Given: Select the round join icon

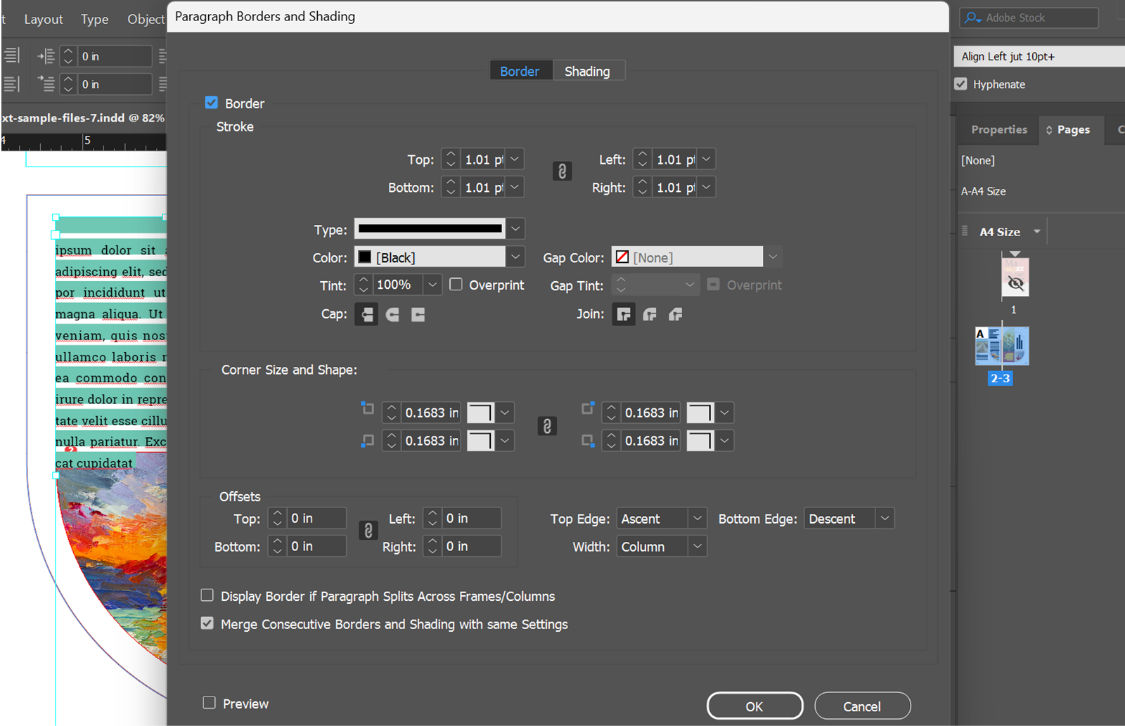Looking at the screenshot, I should pos(649,314).
